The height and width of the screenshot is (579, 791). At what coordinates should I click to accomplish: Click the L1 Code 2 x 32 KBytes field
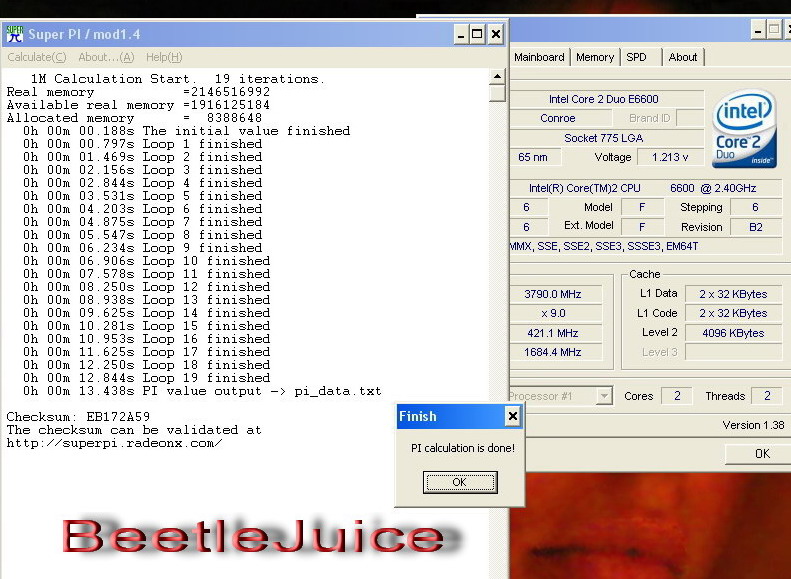coord(733,313)
